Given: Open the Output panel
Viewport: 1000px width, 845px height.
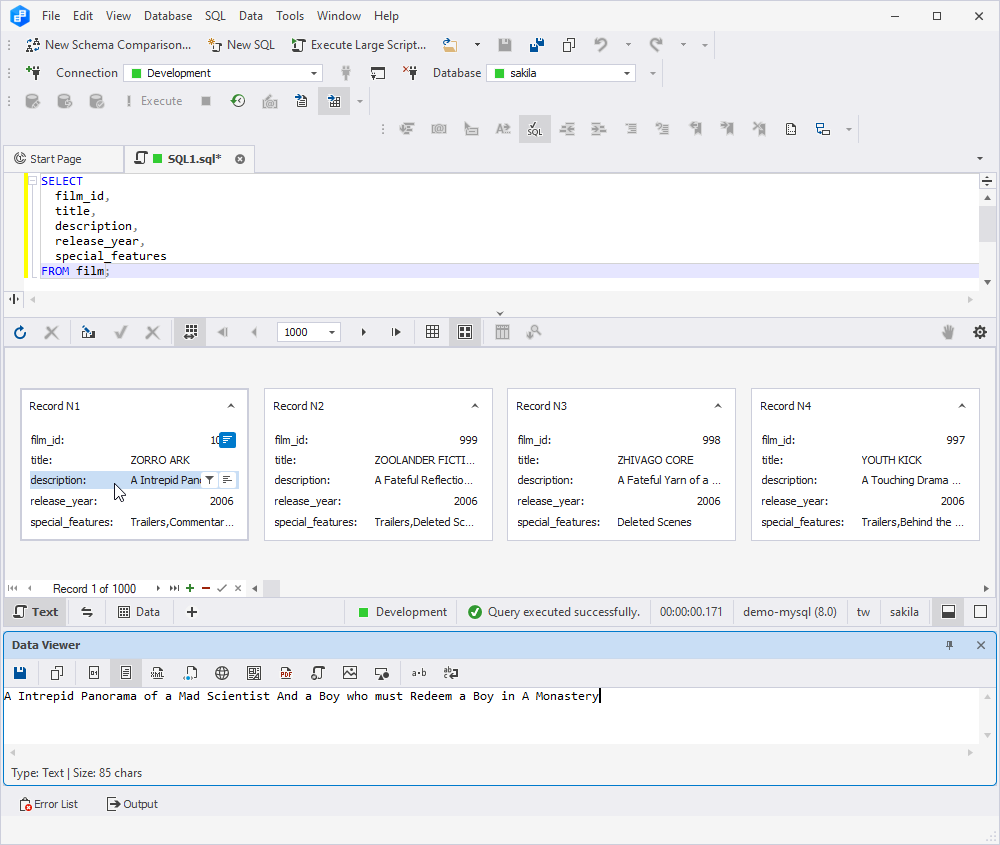Looking at the screenshot, I should tap(132, 804).
